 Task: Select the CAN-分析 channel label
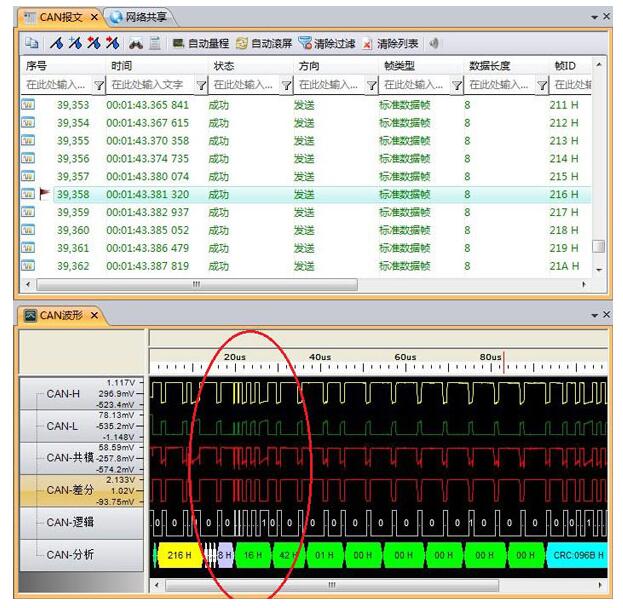[x=70, y=554]
